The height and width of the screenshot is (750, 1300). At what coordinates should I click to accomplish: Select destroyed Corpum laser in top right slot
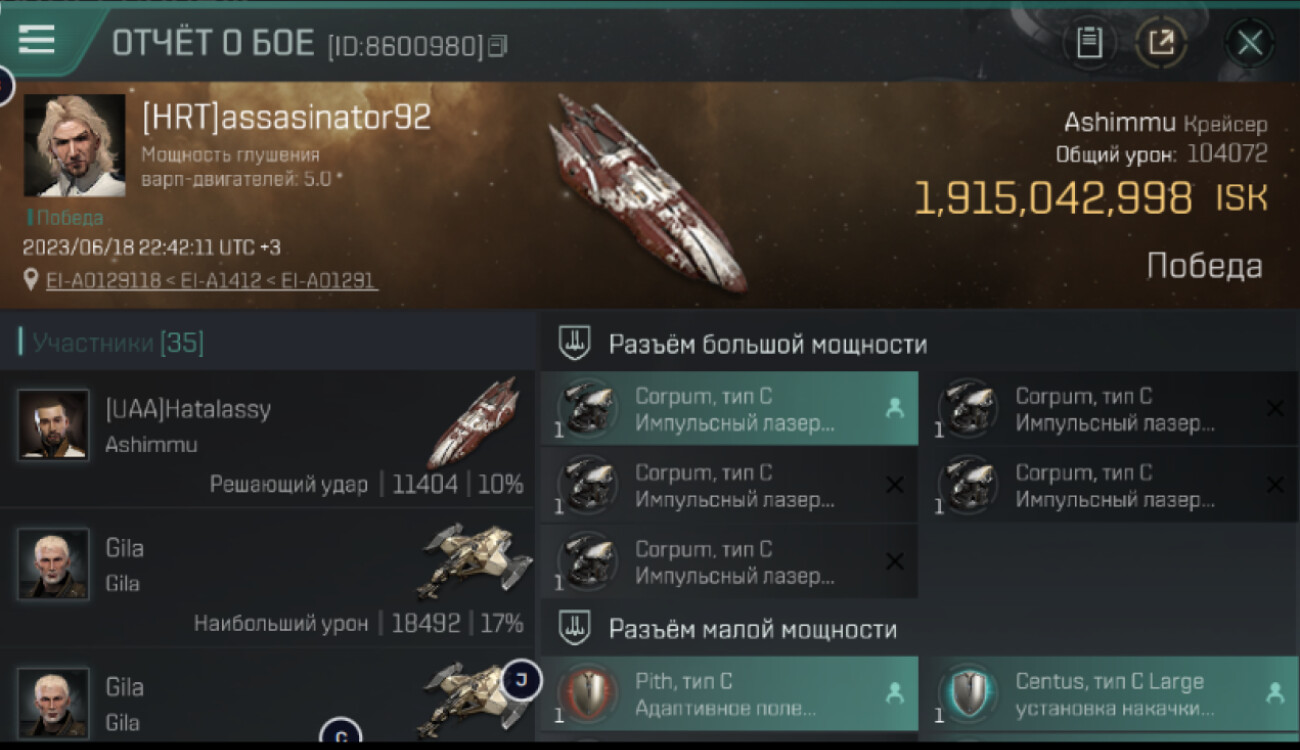[x=1109, y=409]
